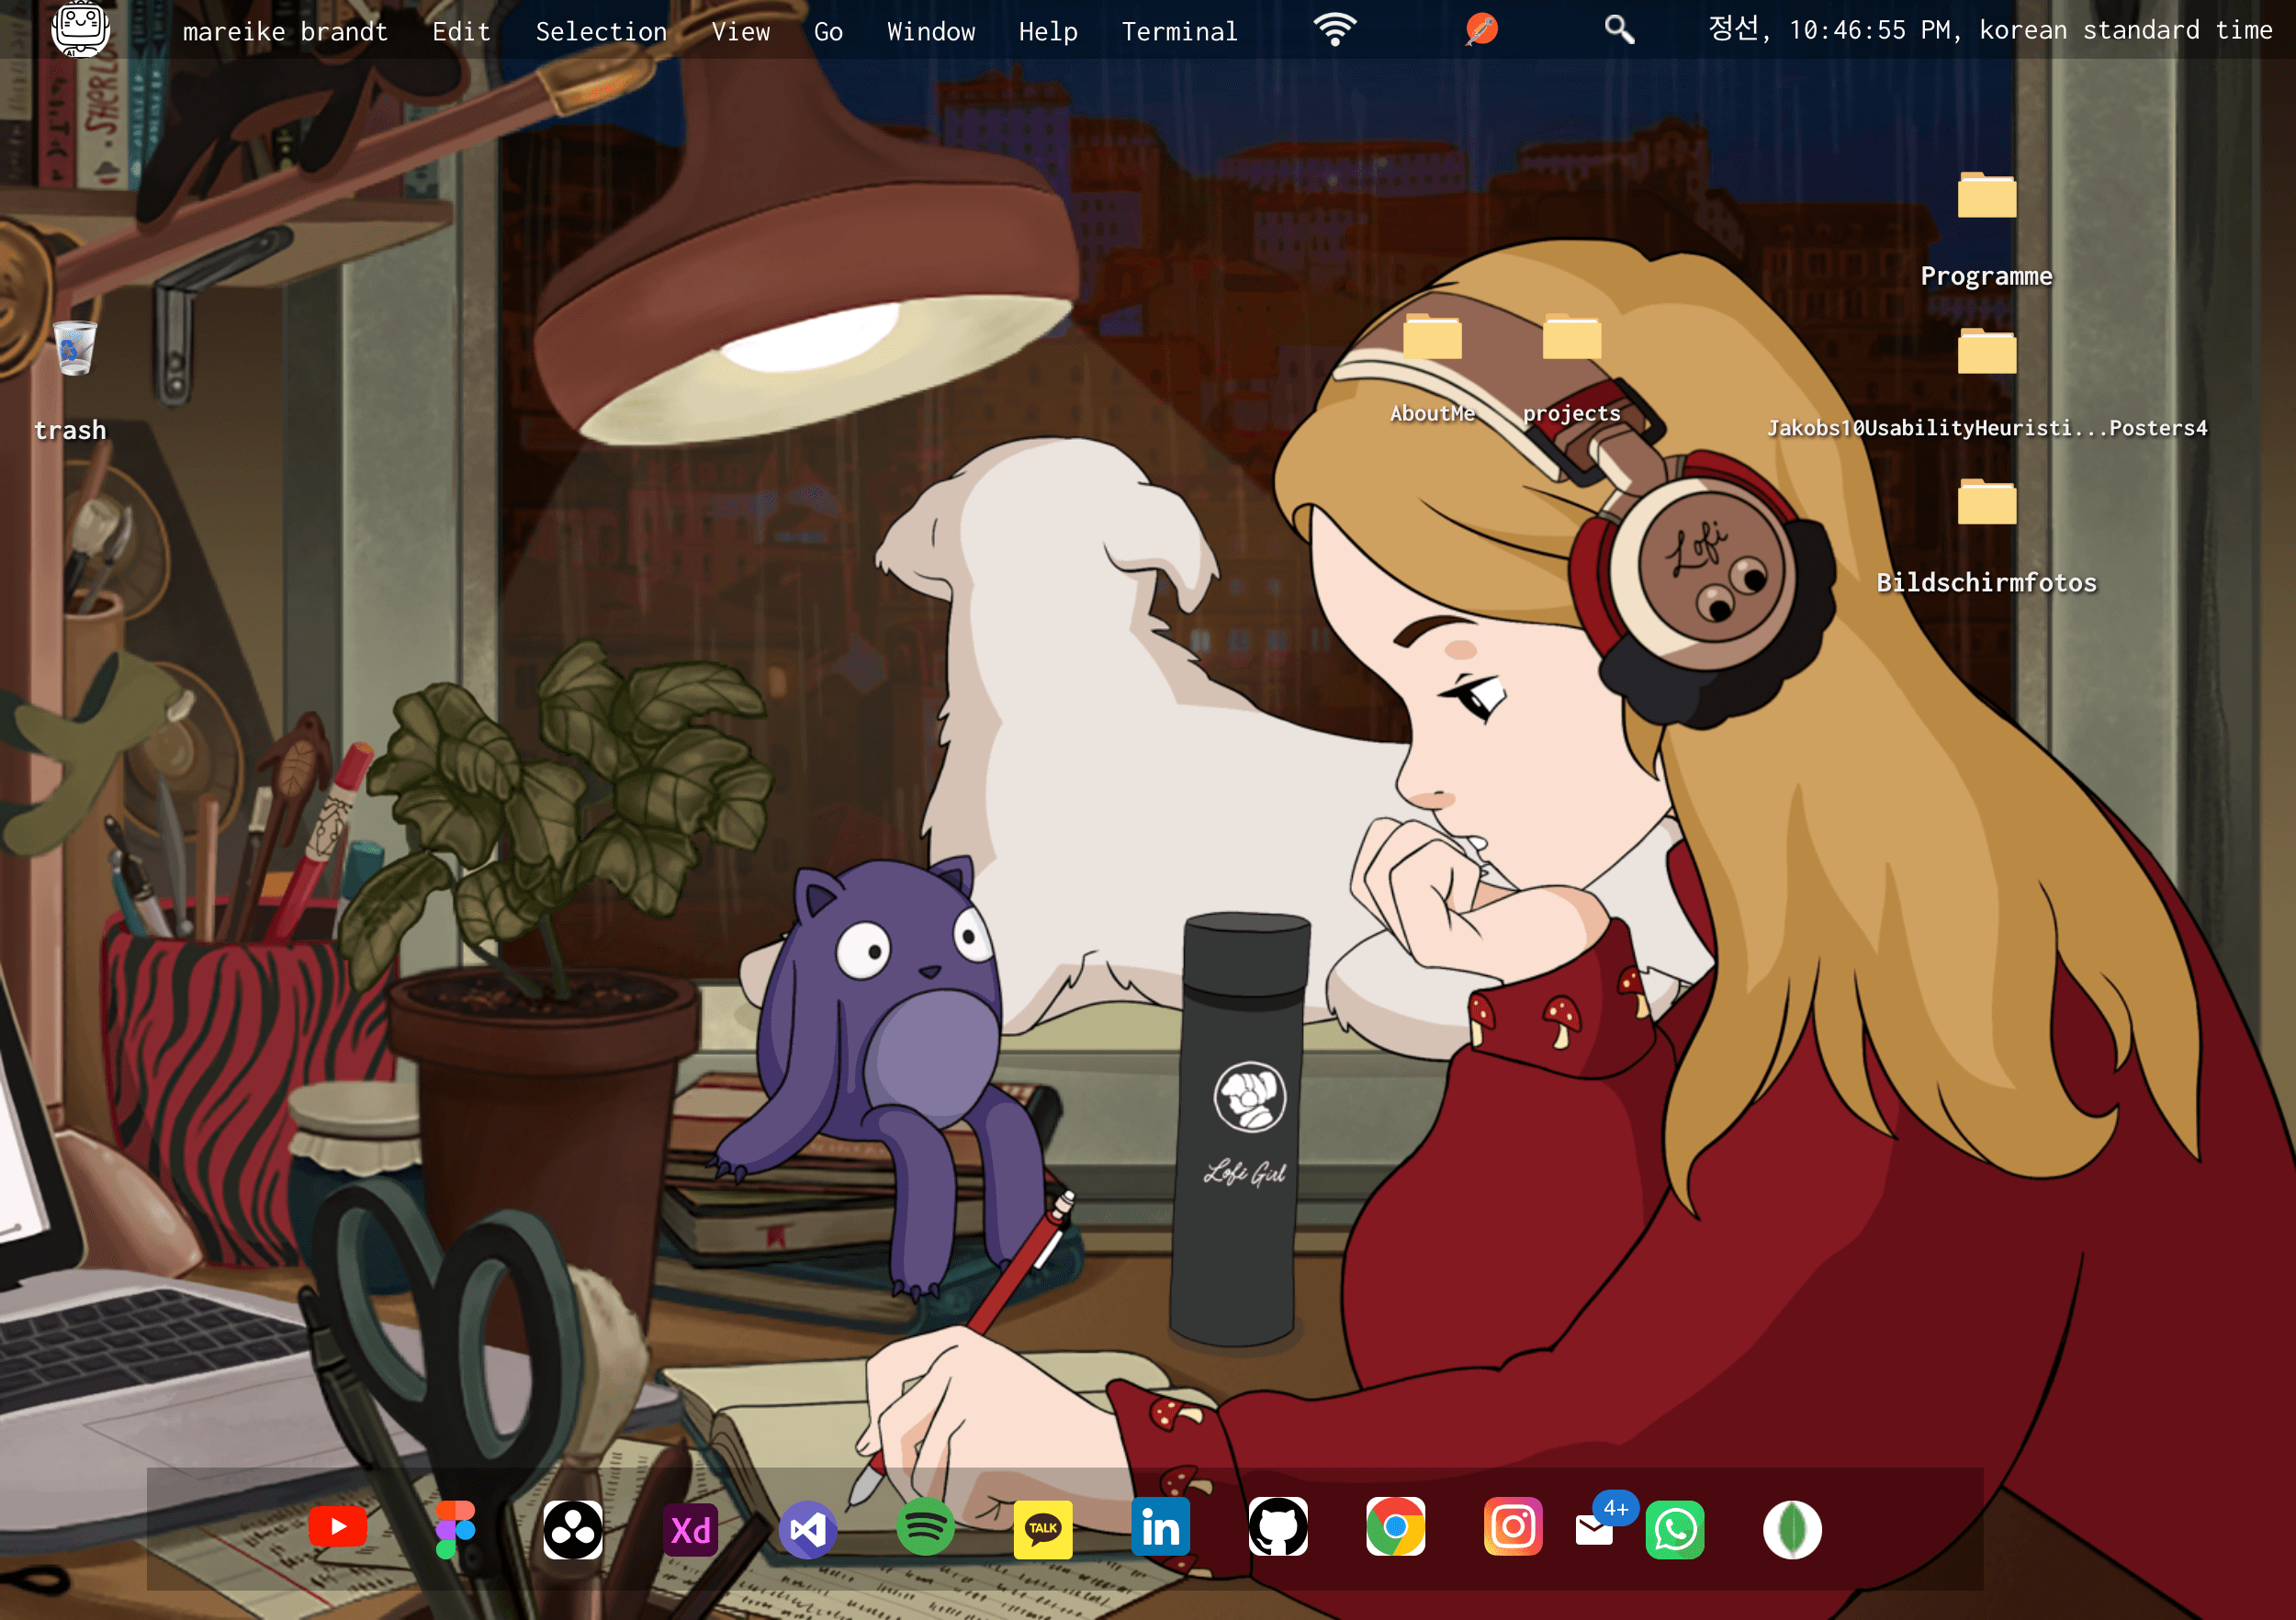Image resolution: width=2296 pixels, height=1620 pixels.
Task: Launch Google Chrome from the dock
Action: coord(1395,1527)
